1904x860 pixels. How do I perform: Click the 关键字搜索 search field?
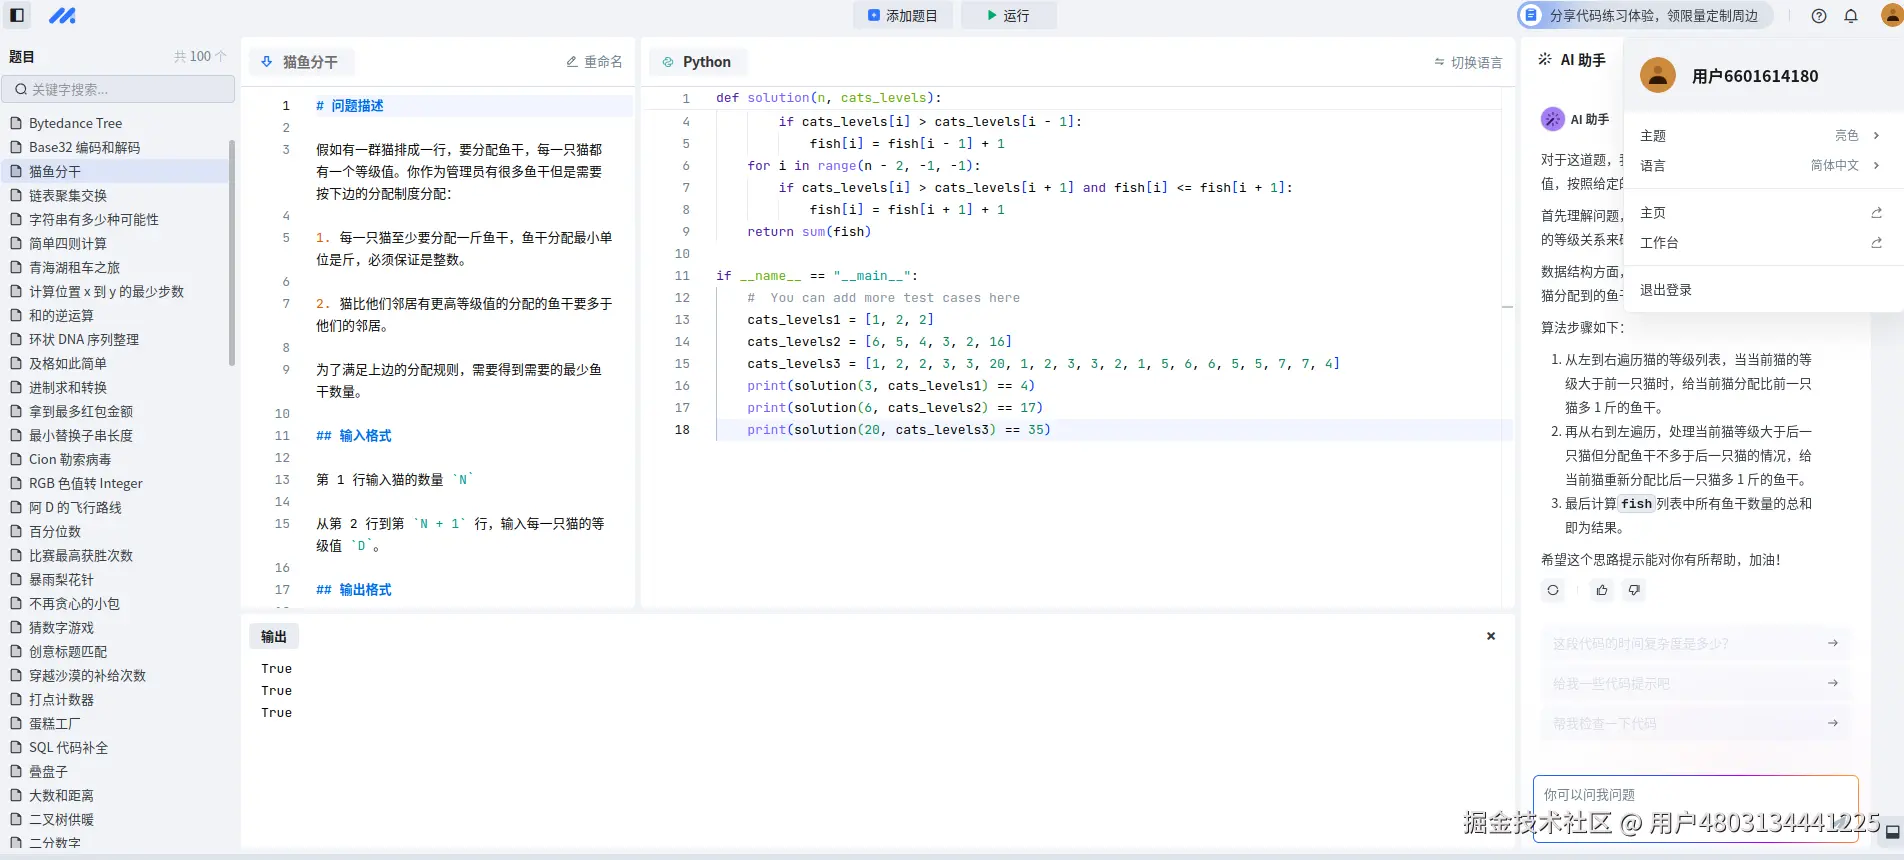coord(118,89)
